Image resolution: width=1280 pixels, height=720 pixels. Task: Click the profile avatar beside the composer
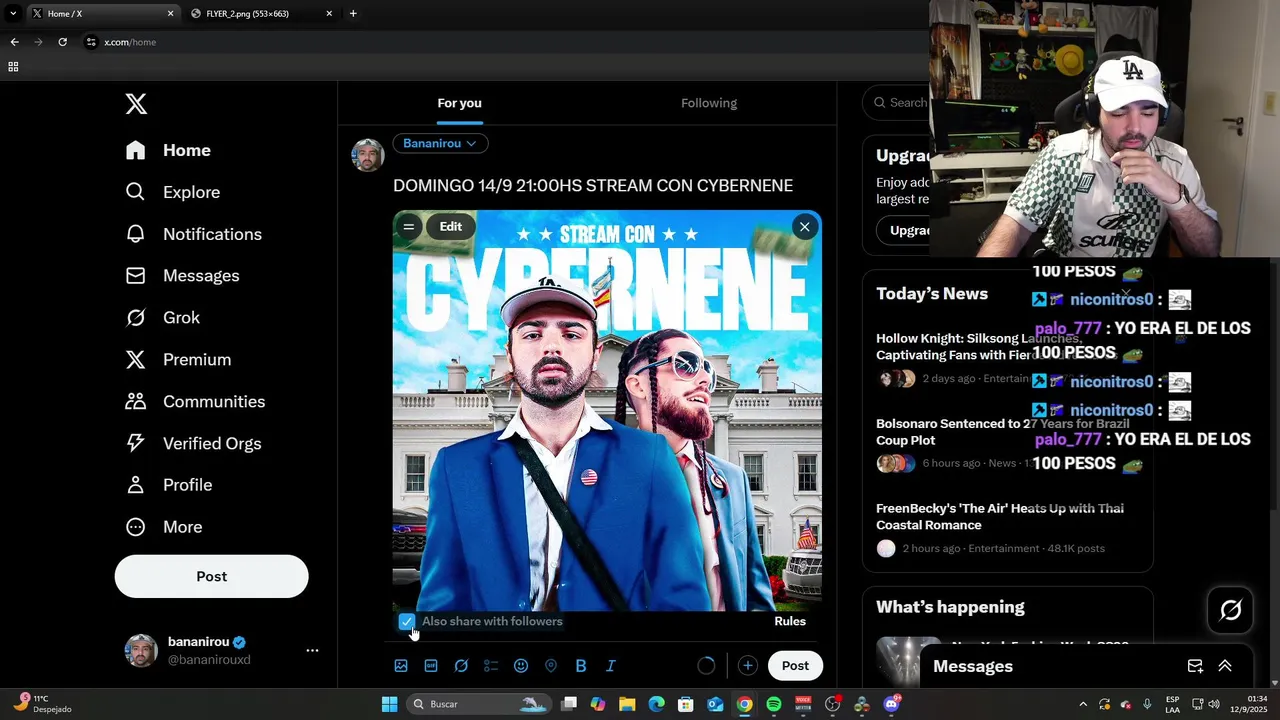coord(368,155)
